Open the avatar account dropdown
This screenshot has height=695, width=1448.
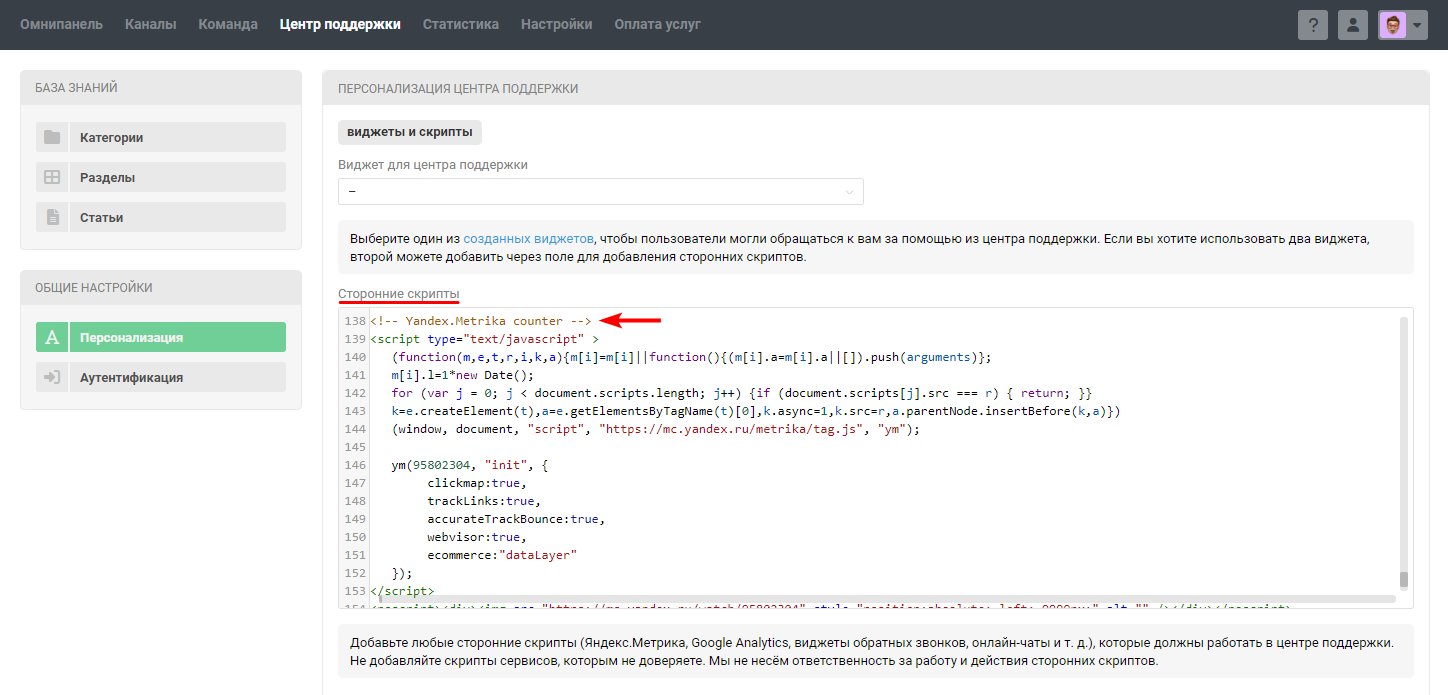pos(1403,25)
